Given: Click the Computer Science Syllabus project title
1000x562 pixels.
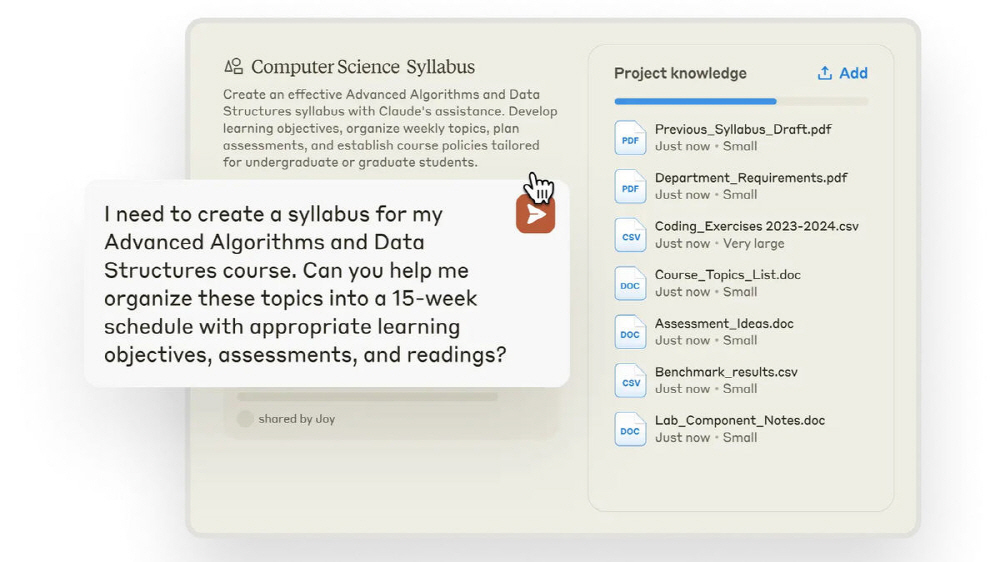Looking at the screenshot, I should [x=363, y=67].
